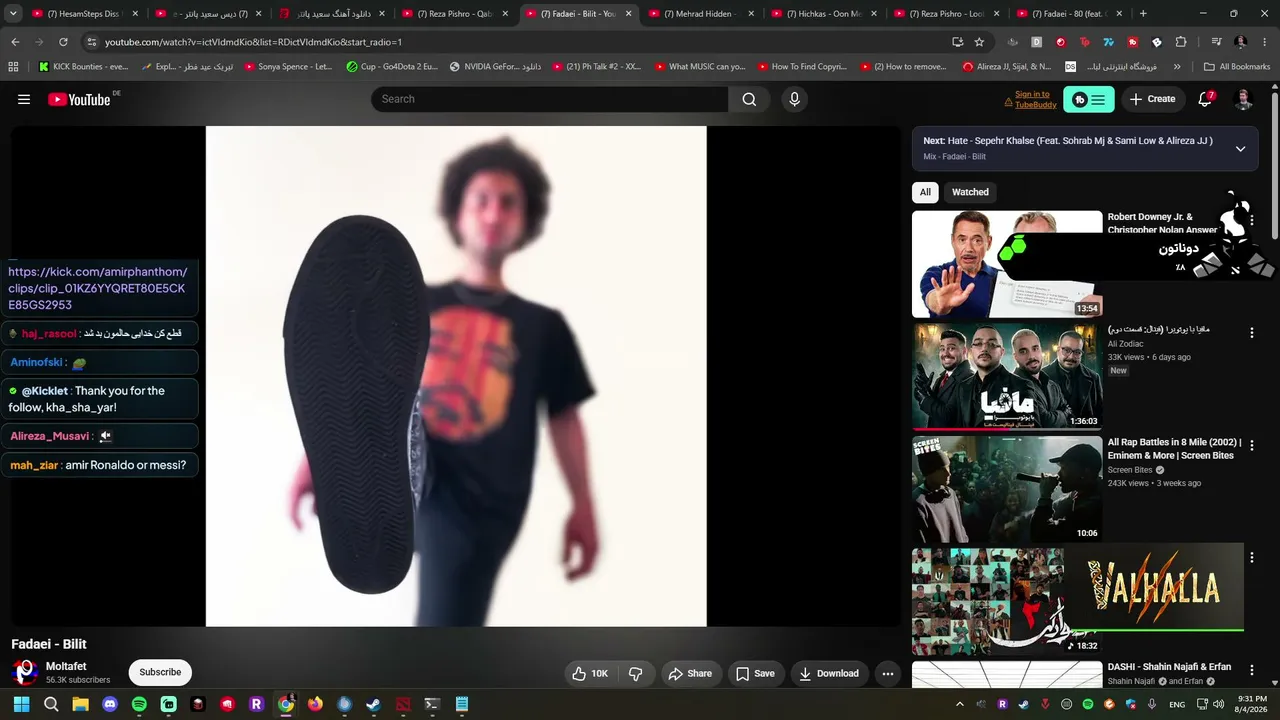Go to the YouTube home logo
The width and height of the screenshot is (1280, 720).
click(x=79, y=99)
